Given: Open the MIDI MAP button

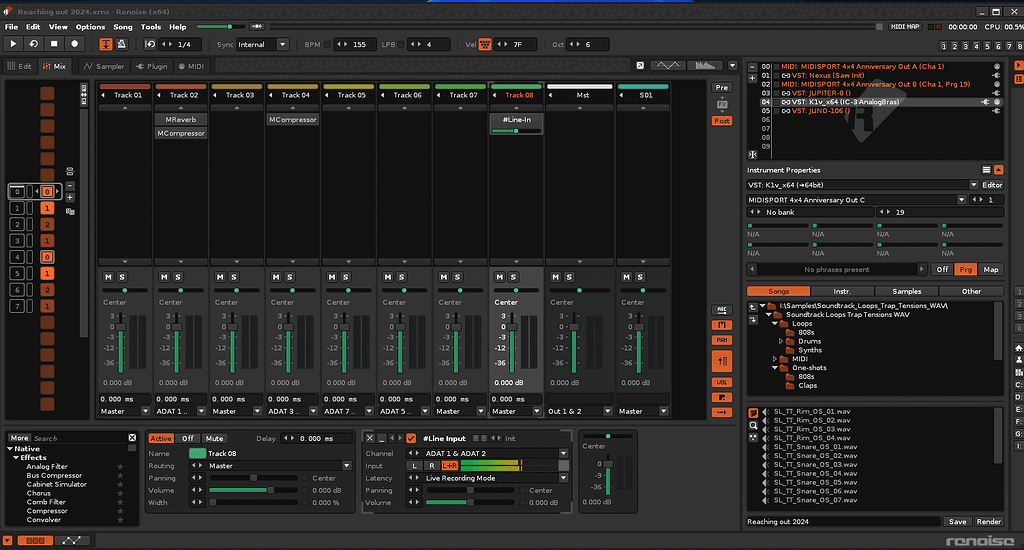Looking at the screenshot, I should pos(905,27).
